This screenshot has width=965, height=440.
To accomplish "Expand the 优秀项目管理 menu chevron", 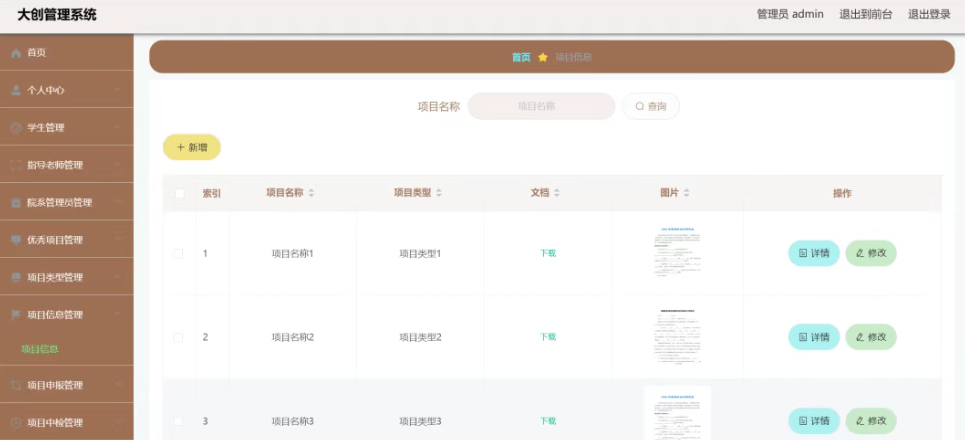I will coord(118,240).
